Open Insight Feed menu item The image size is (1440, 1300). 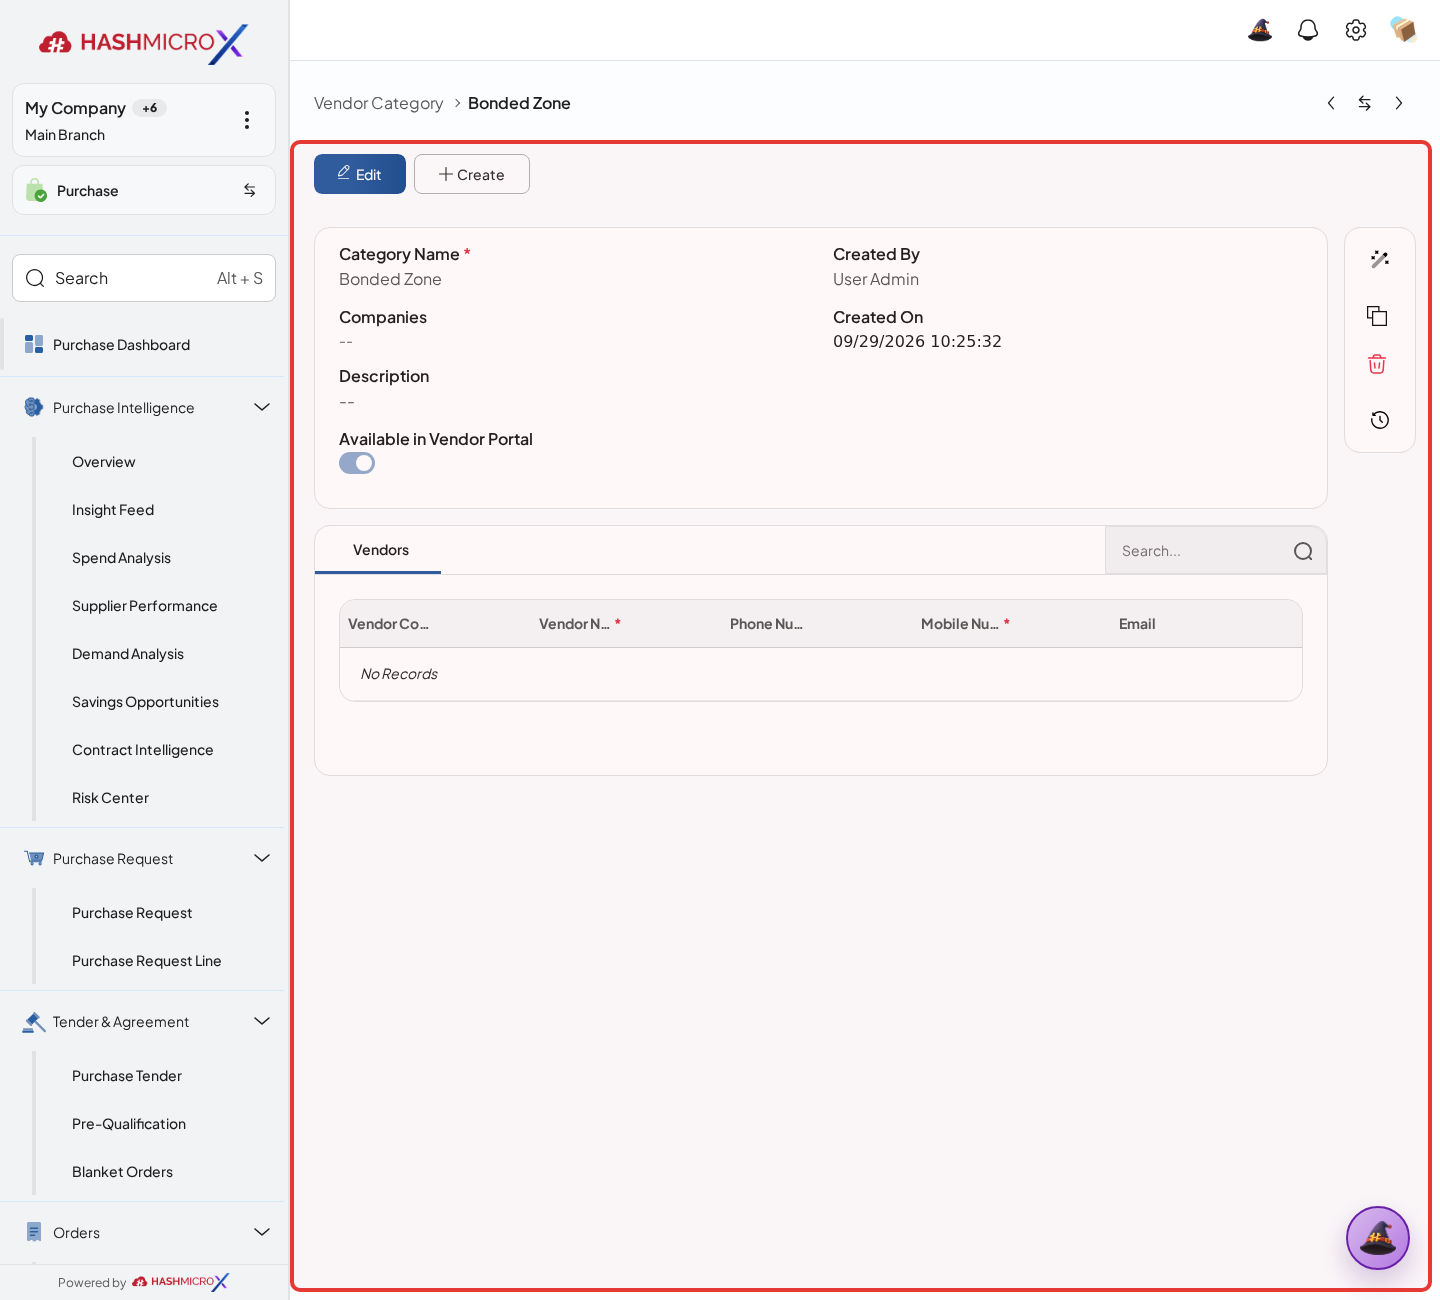click(x=113, y=510)
